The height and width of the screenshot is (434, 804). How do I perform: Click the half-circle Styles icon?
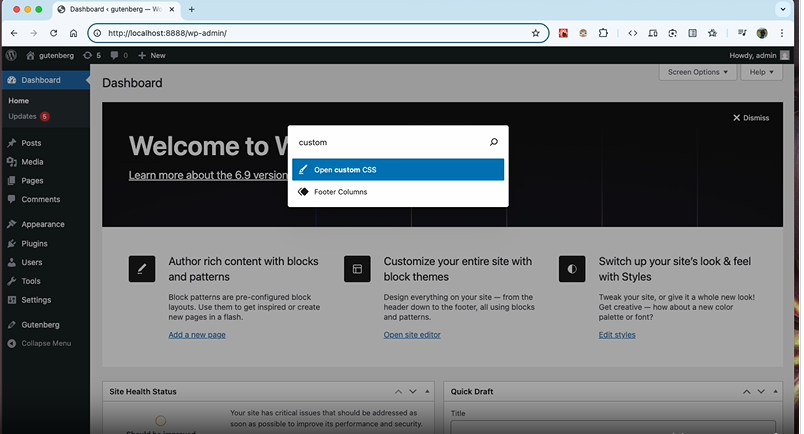(572, 269)
